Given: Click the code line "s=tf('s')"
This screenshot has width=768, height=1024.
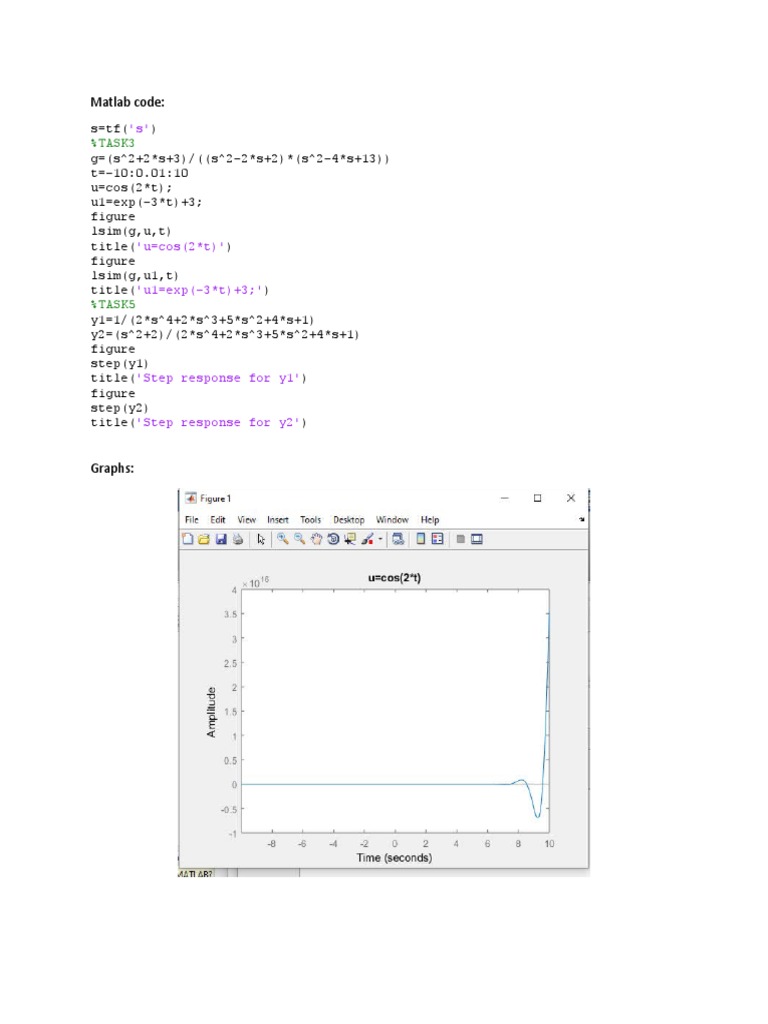Looking at the screenshot, I should [x=123, y=129].
